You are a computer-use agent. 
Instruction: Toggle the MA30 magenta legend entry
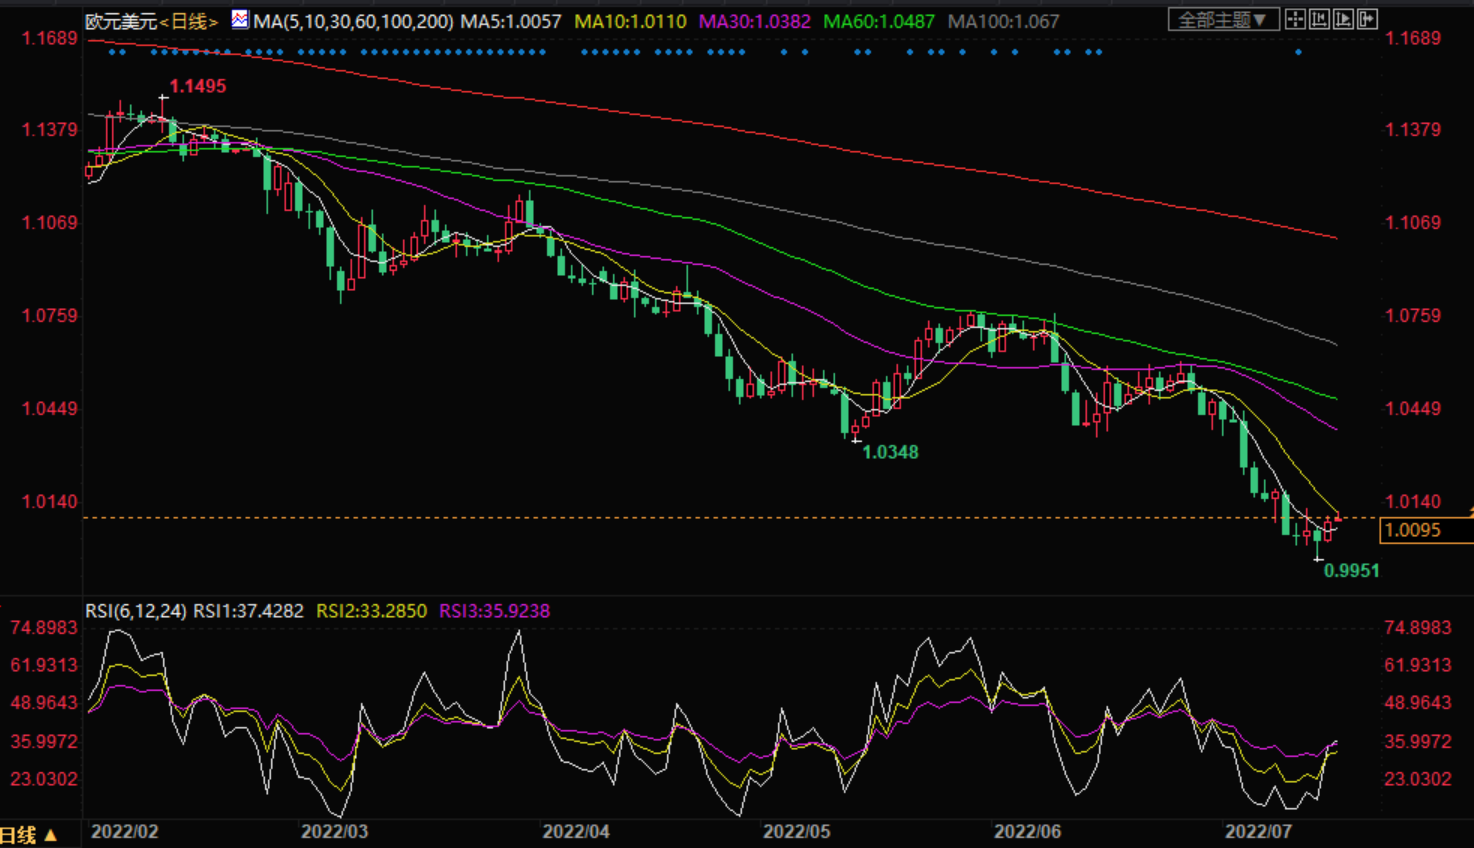(x=754, y=21)
